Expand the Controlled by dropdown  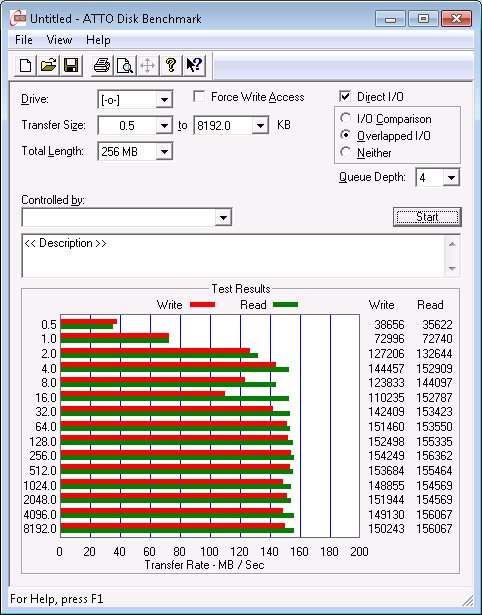223,217
